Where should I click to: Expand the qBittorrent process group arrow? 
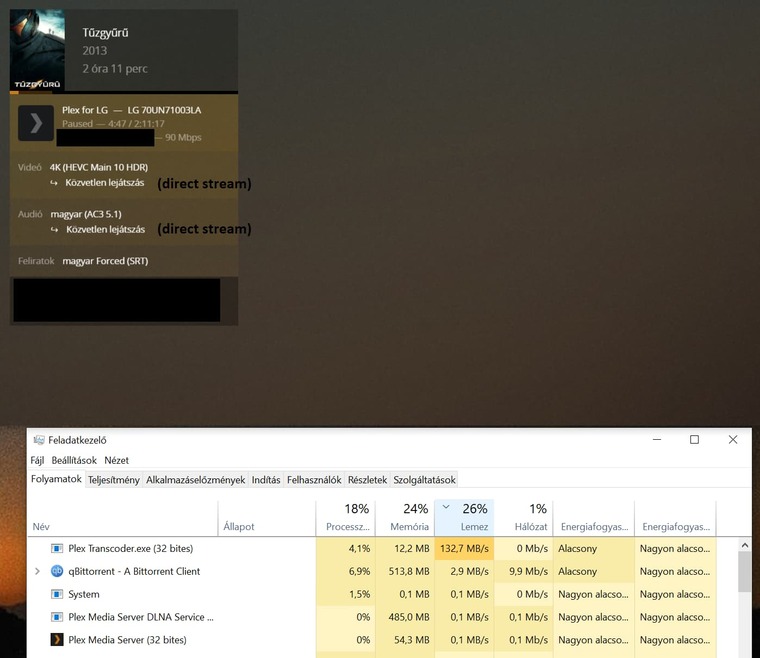click(37, 571)
